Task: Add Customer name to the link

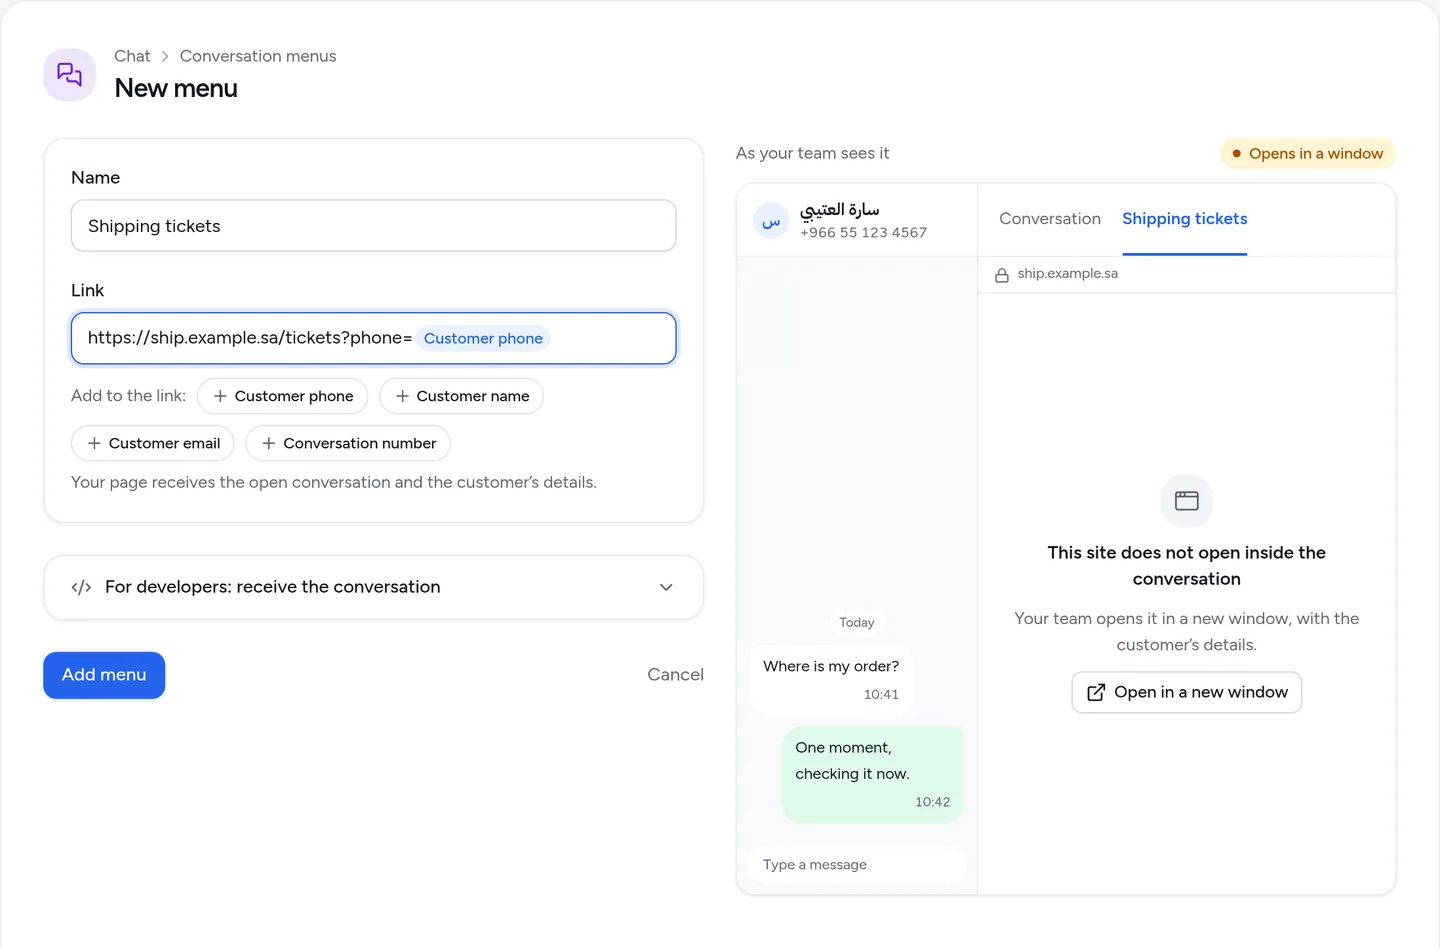Action: point(462,396)
